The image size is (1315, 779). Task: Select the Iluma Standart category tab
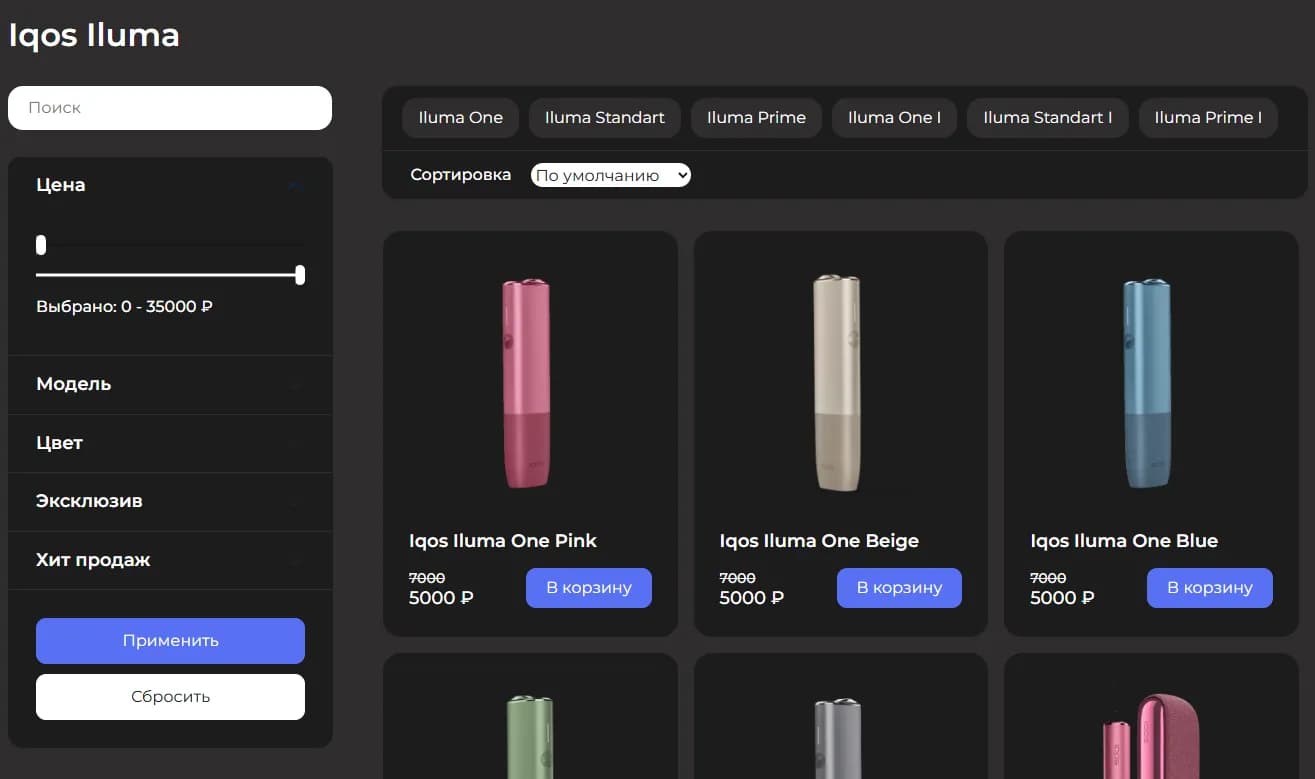pos(604,117)
